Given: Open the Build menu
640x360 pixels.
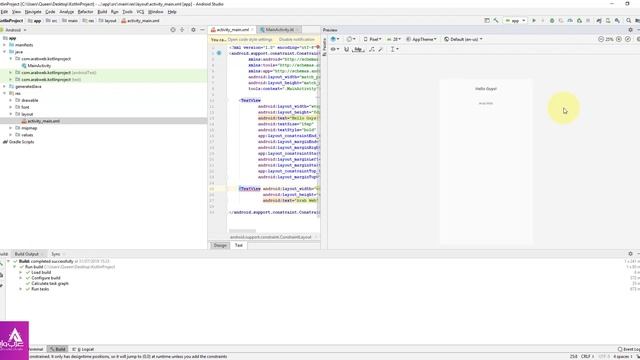Looking at the screenshot, I should [x=102, y=12].
